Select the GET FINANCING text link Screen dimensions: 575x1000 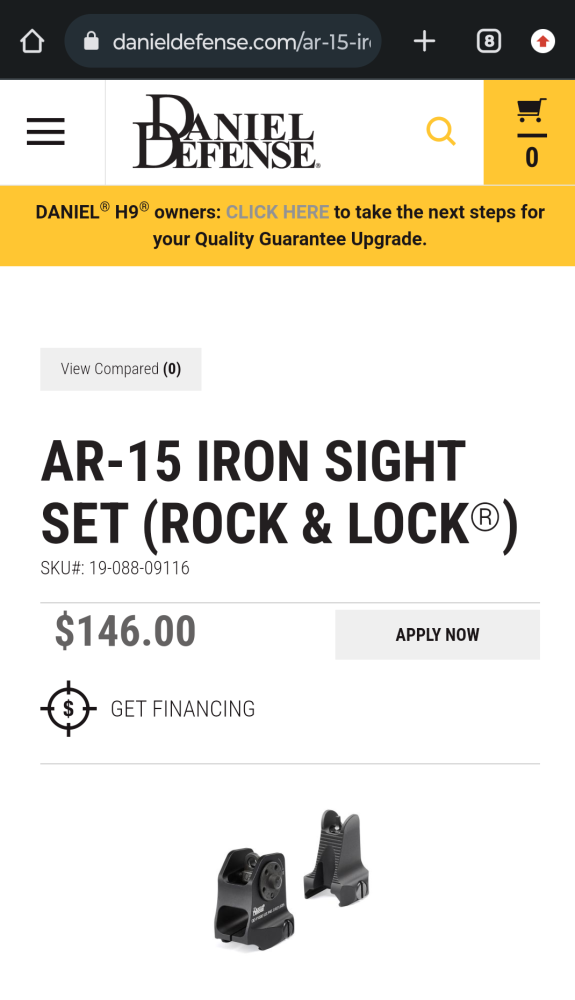pos(183,709)
